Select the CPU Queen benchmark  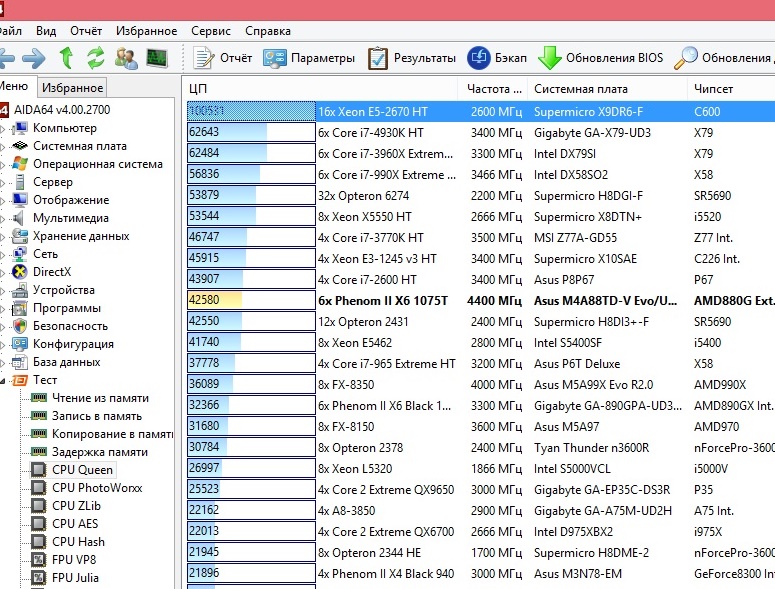[82, 470]
